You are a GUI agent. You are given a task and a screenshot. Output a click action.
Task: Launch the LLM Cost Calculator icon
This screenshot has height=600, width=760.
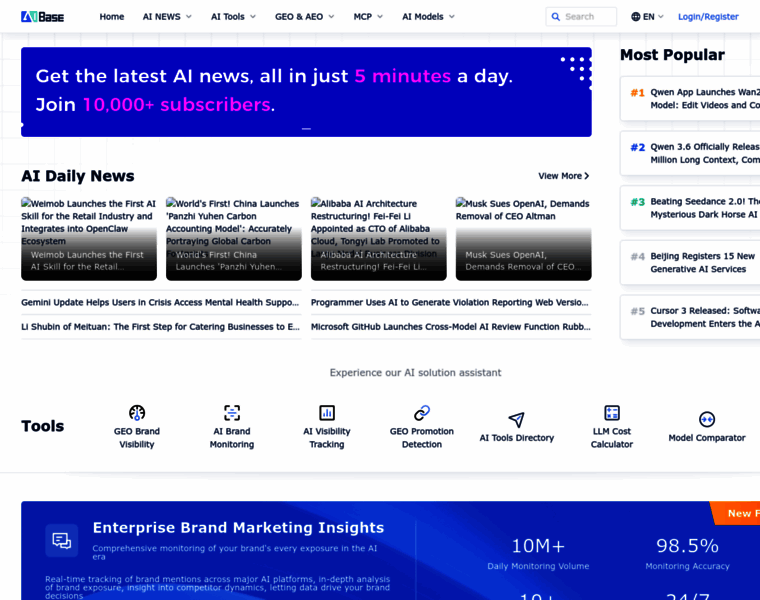(x=612, y=413)
